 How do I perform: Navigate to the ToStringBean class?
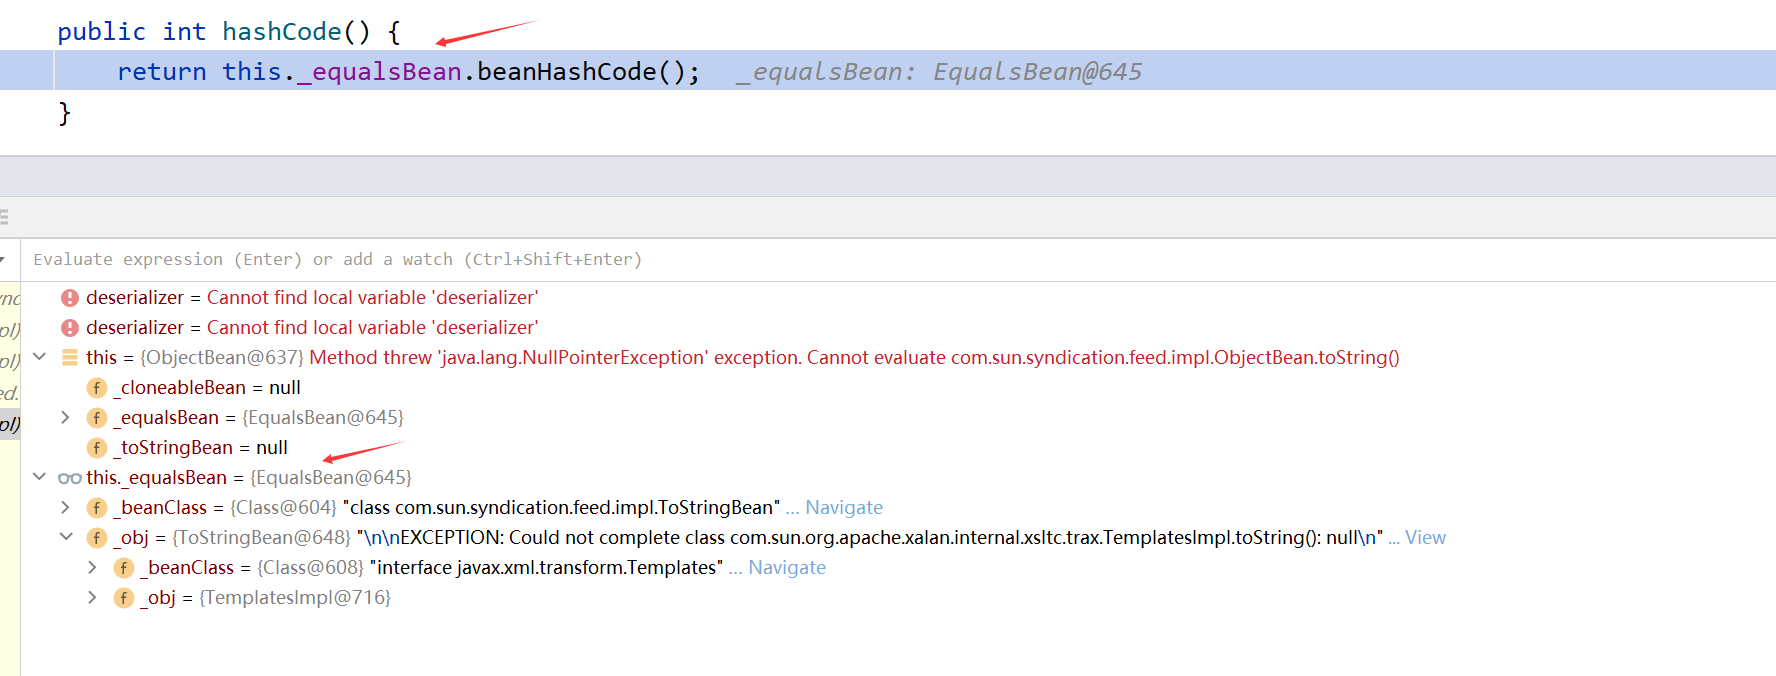(844, 508)
